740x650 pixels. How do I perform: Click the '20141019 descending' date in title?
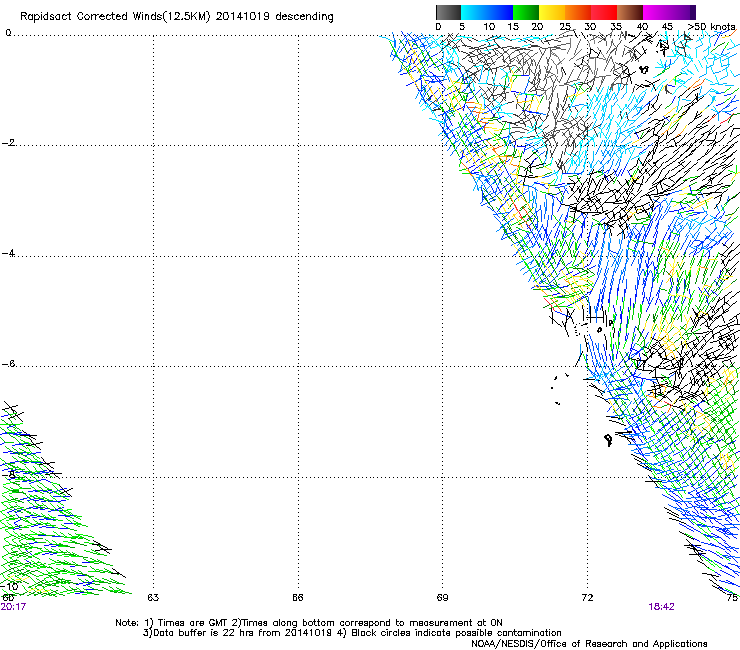(x=274, y=17)
